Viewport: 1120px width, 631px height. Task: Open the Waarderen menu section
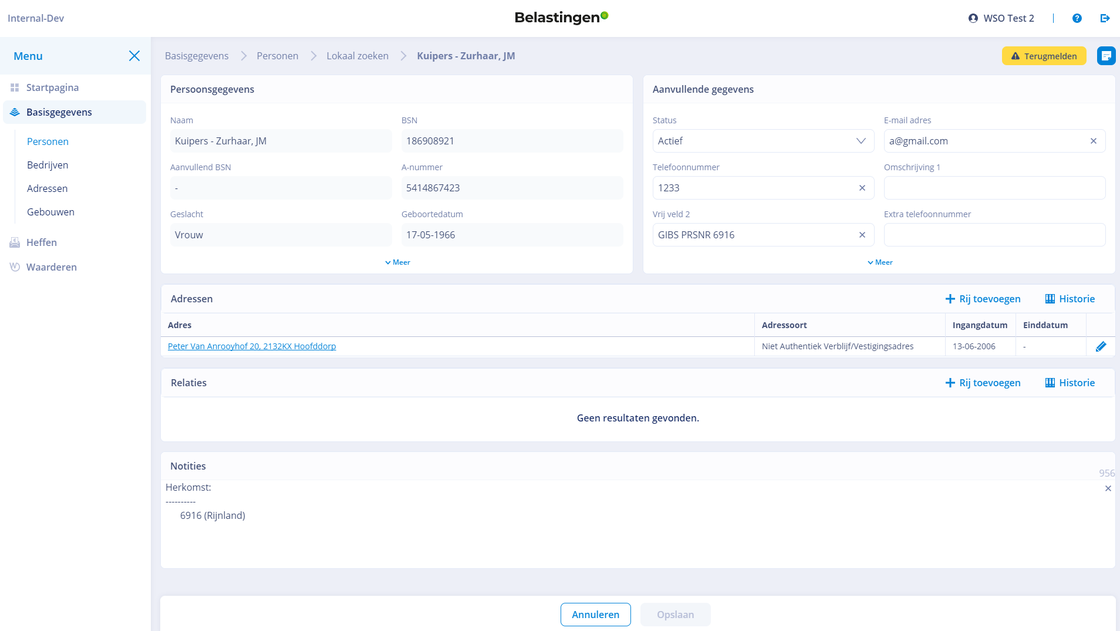coord(51,267)
